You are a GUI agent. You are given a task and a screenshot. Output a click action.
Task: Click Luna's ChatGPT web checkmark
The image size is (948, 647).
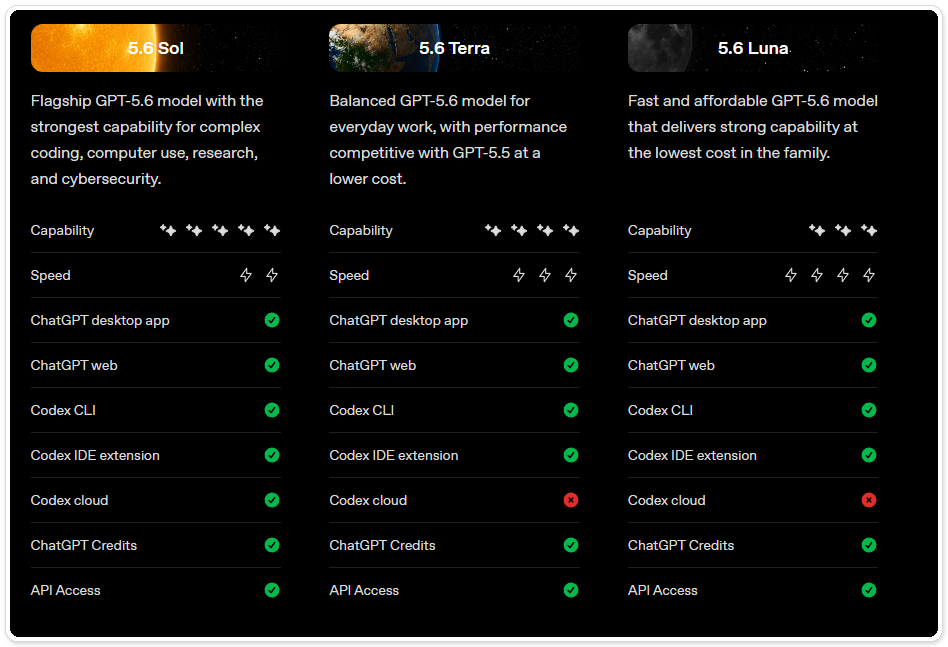[x=869, y=365]
